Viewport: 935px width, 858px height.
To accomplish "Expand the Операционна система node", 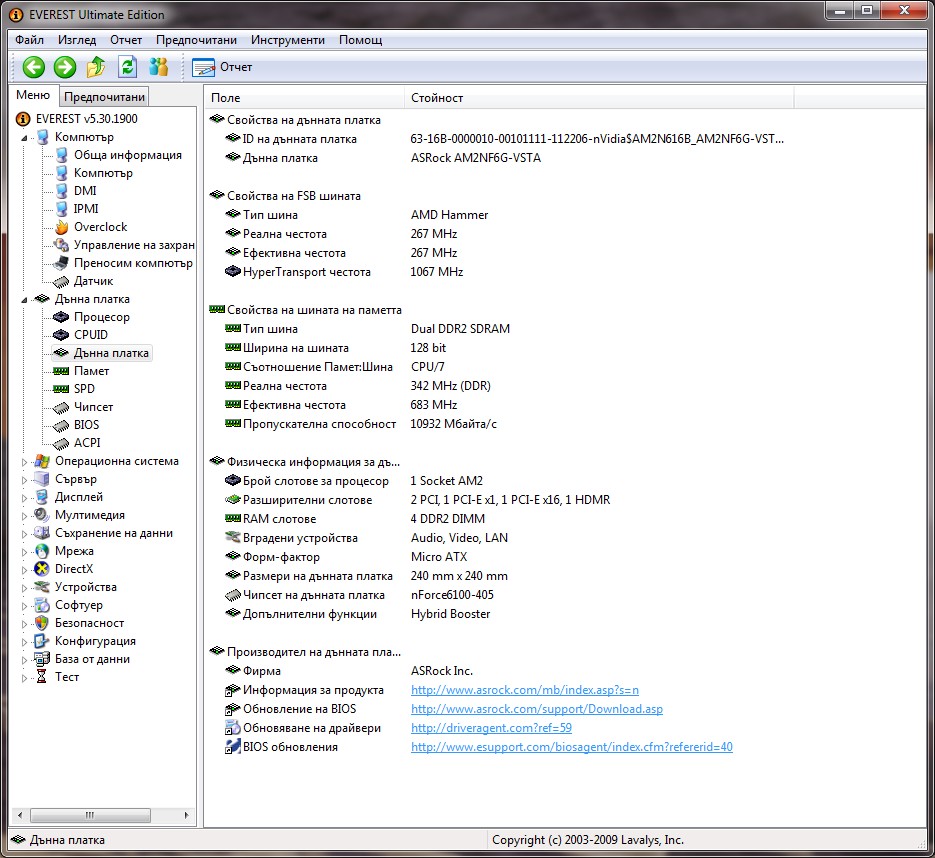I will [24, 462].
